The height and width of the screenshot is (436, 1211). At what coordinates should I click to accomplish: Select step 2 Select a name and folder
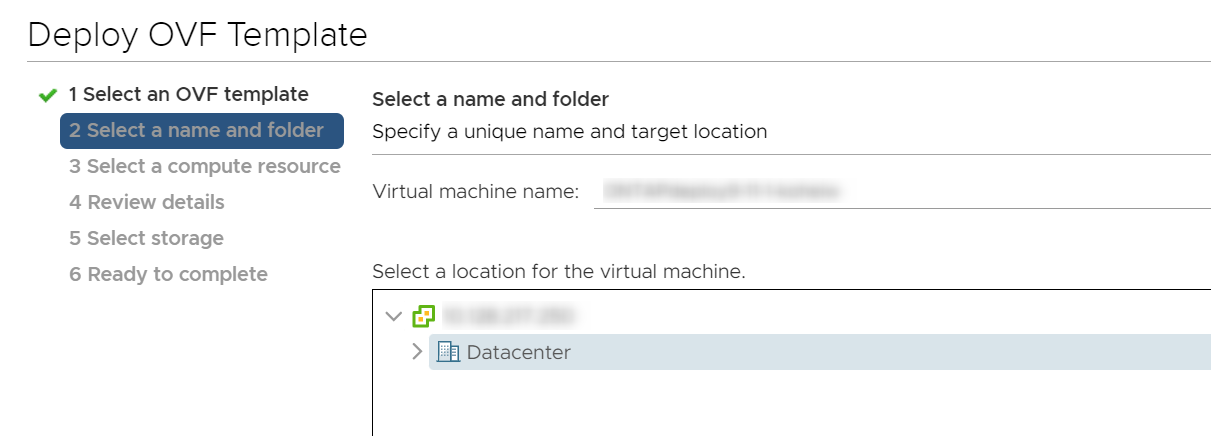pos(201,131)
